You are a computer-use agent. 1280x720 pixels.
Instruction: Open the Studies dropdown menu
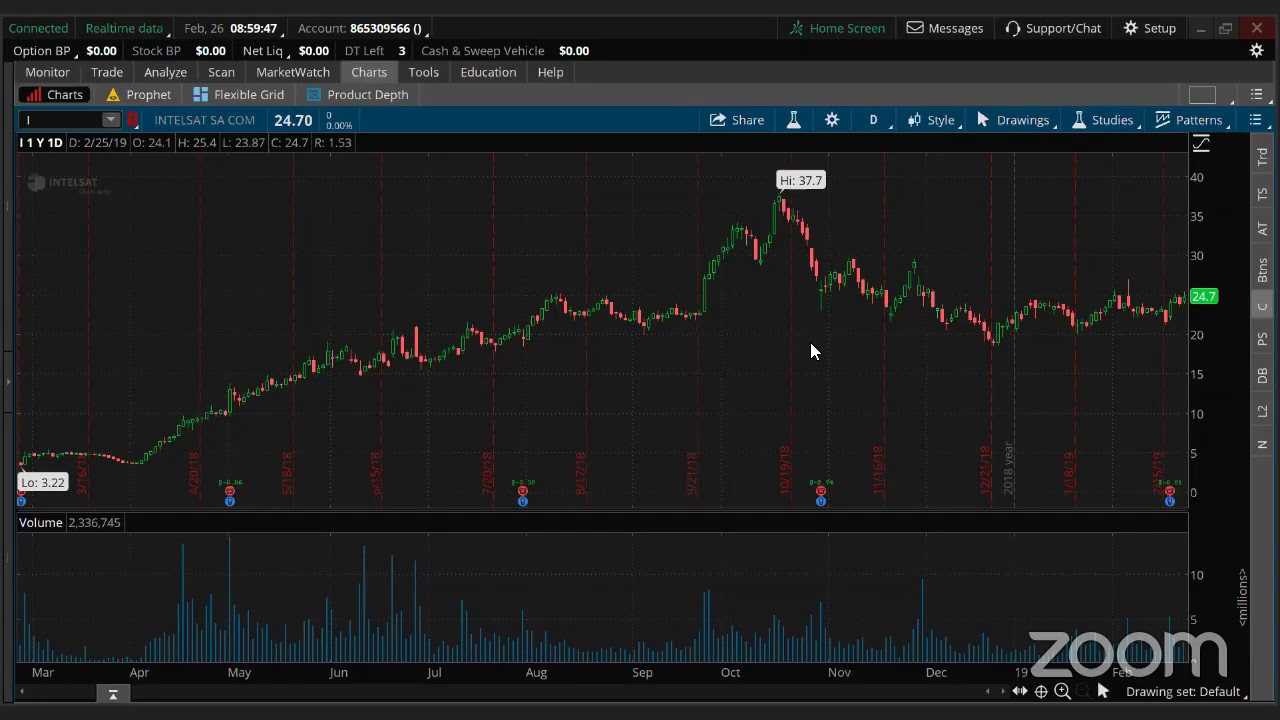click(x=1105, y=120)
